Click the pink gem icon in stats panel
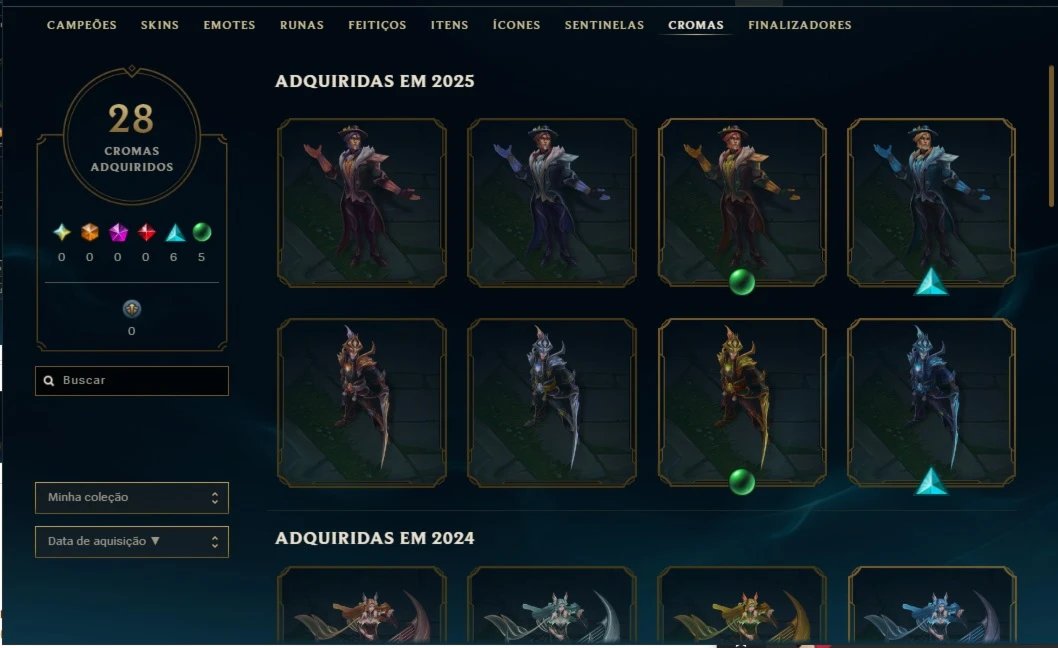 click(x=118, y=233)
